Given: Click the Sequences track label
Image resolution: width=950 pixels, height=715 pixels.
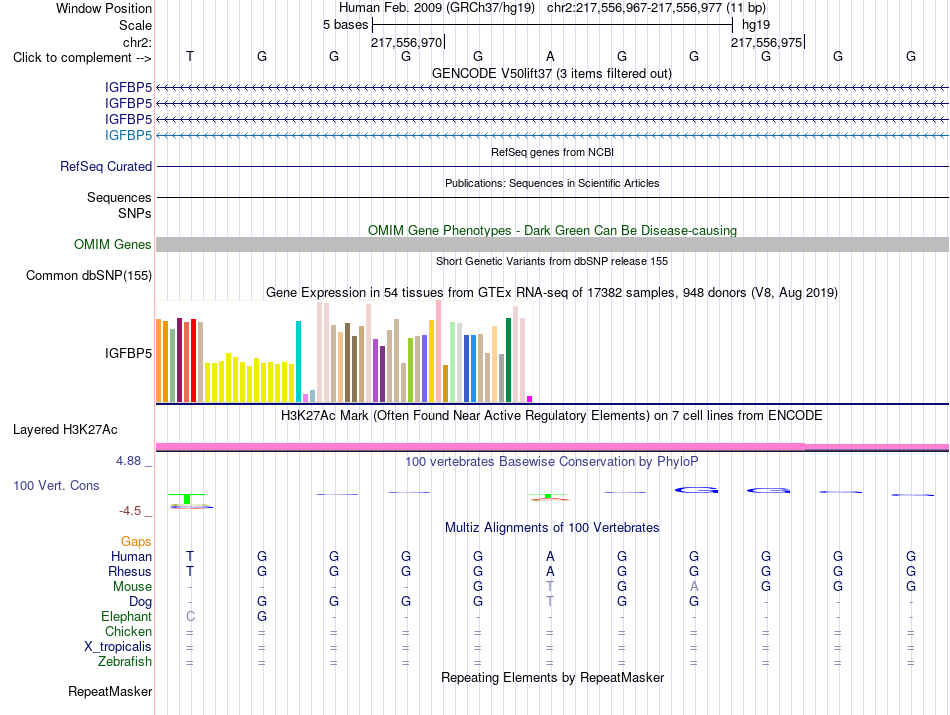Looking at the screenshot, I should point(119,198).
